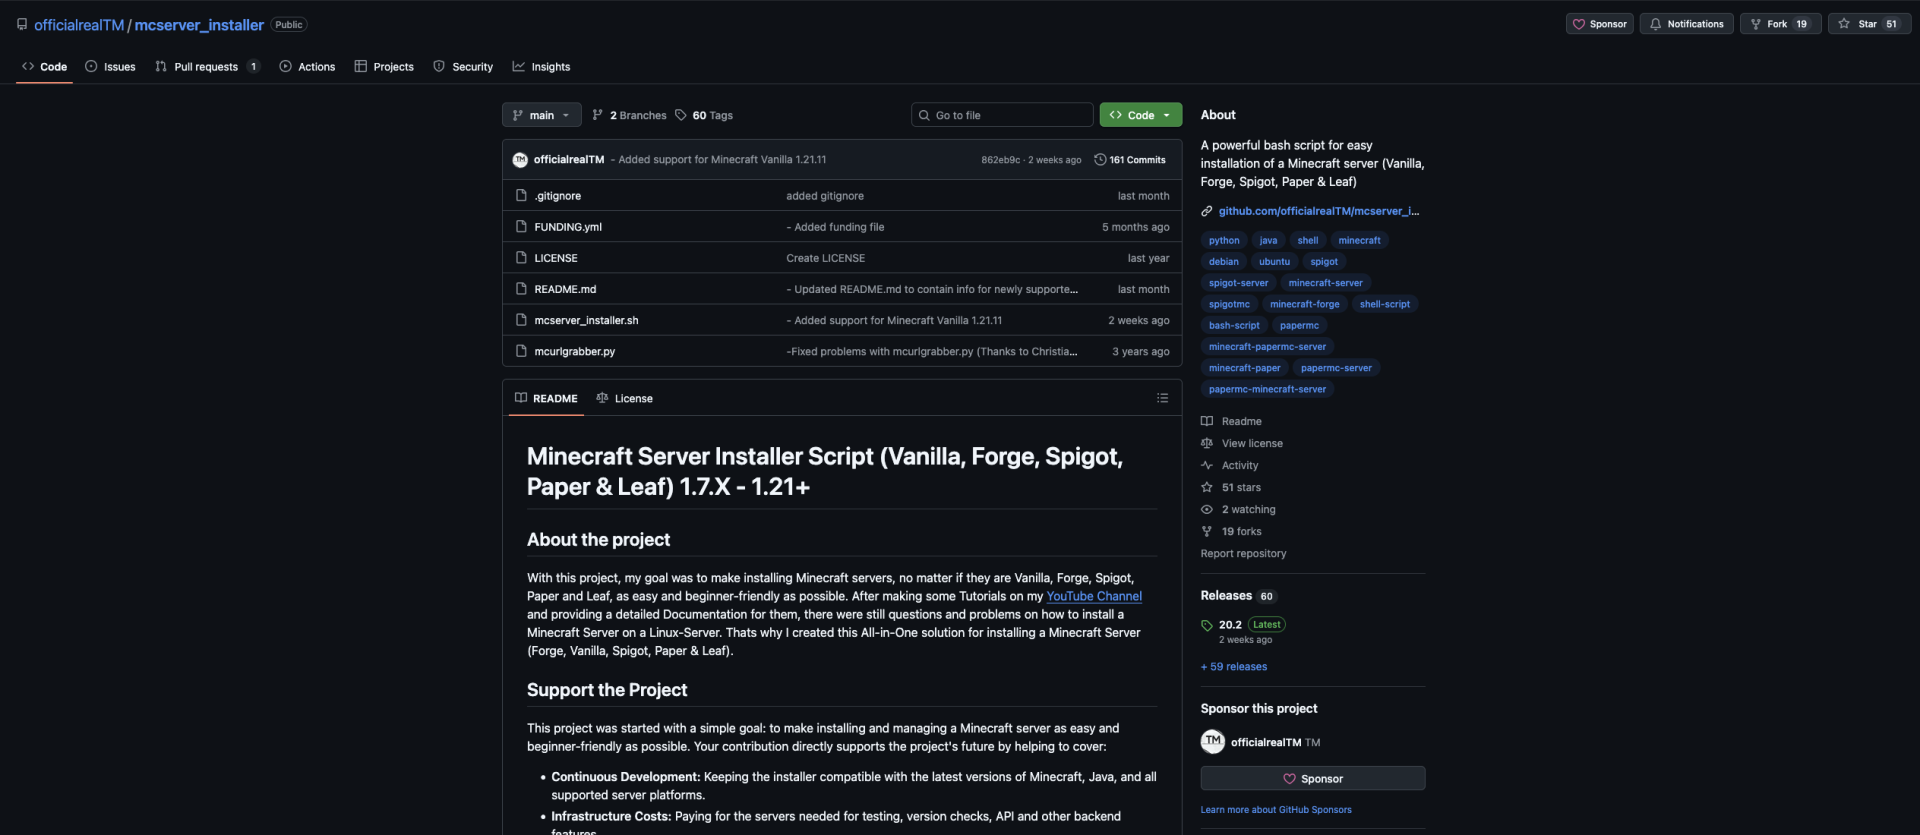This screenshot has width=1920, height=835.
Task: Open the 161 Commits history
Action: [1130, 160]
